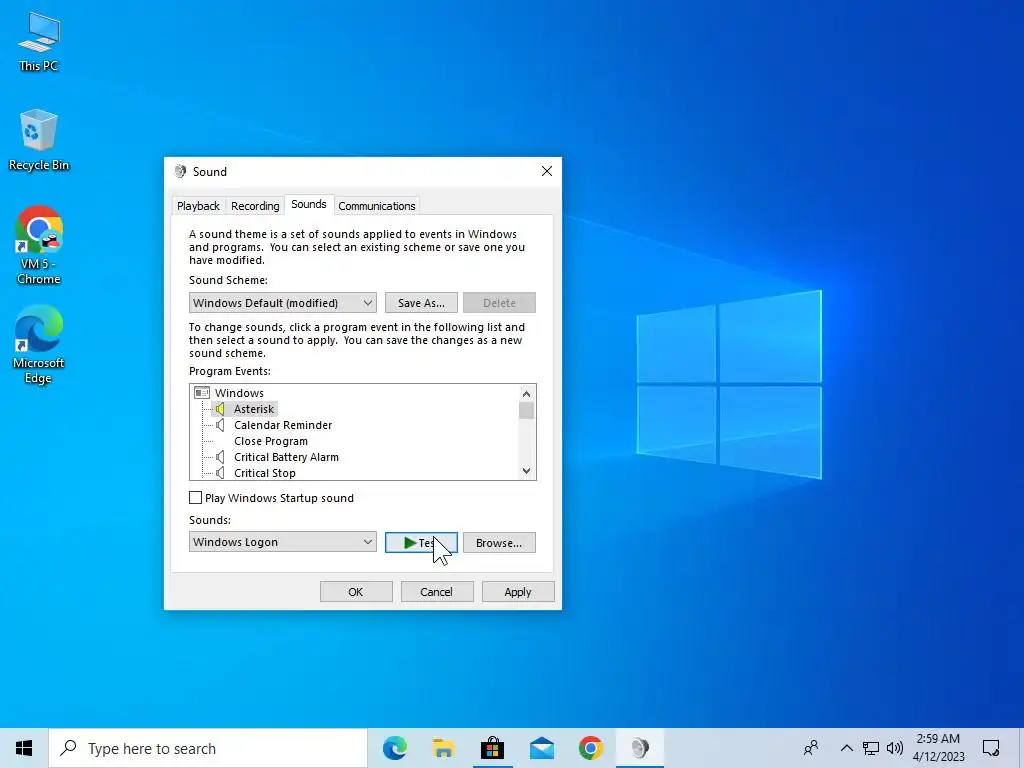
Task: Open Microsoft Store from the taskbar
Action: tap(492, 748)
